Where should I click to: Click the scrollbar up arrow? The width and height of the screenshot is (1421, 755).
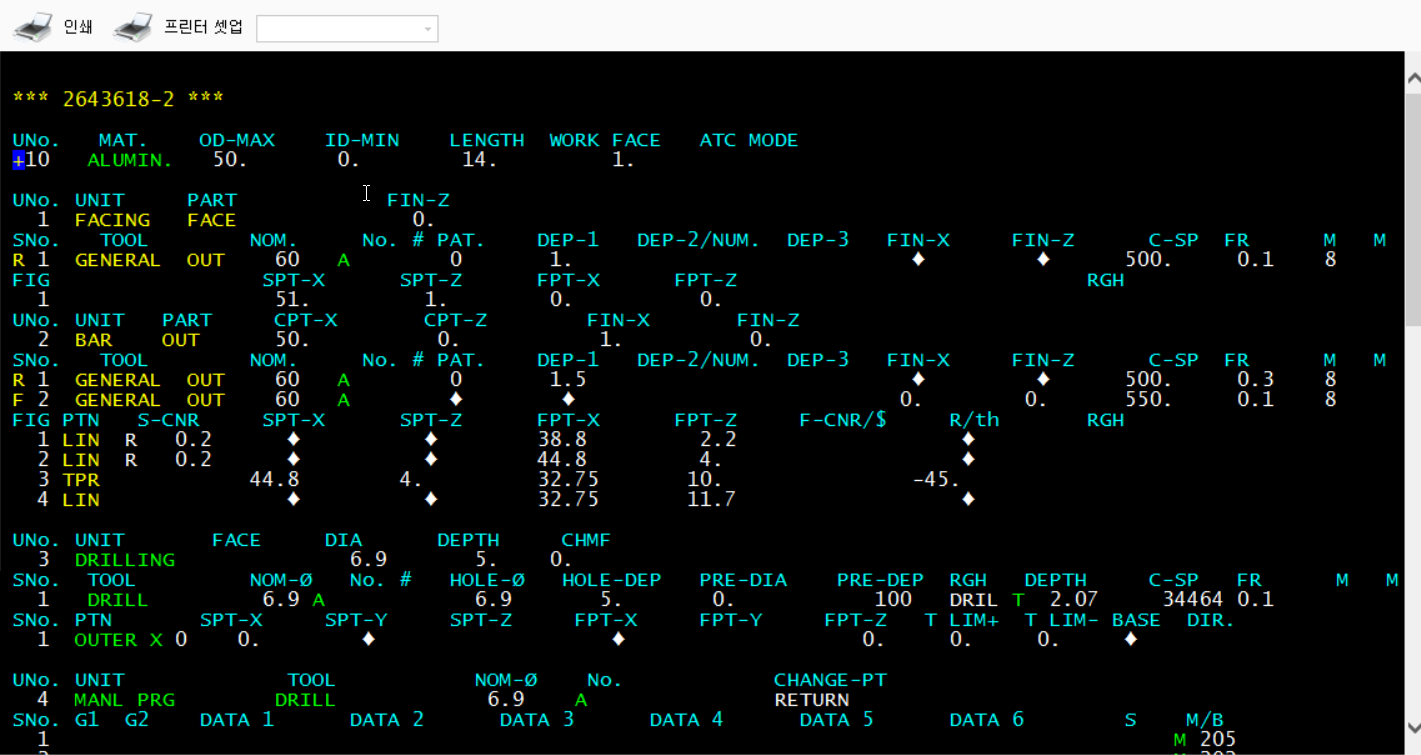click(1412, 79)
